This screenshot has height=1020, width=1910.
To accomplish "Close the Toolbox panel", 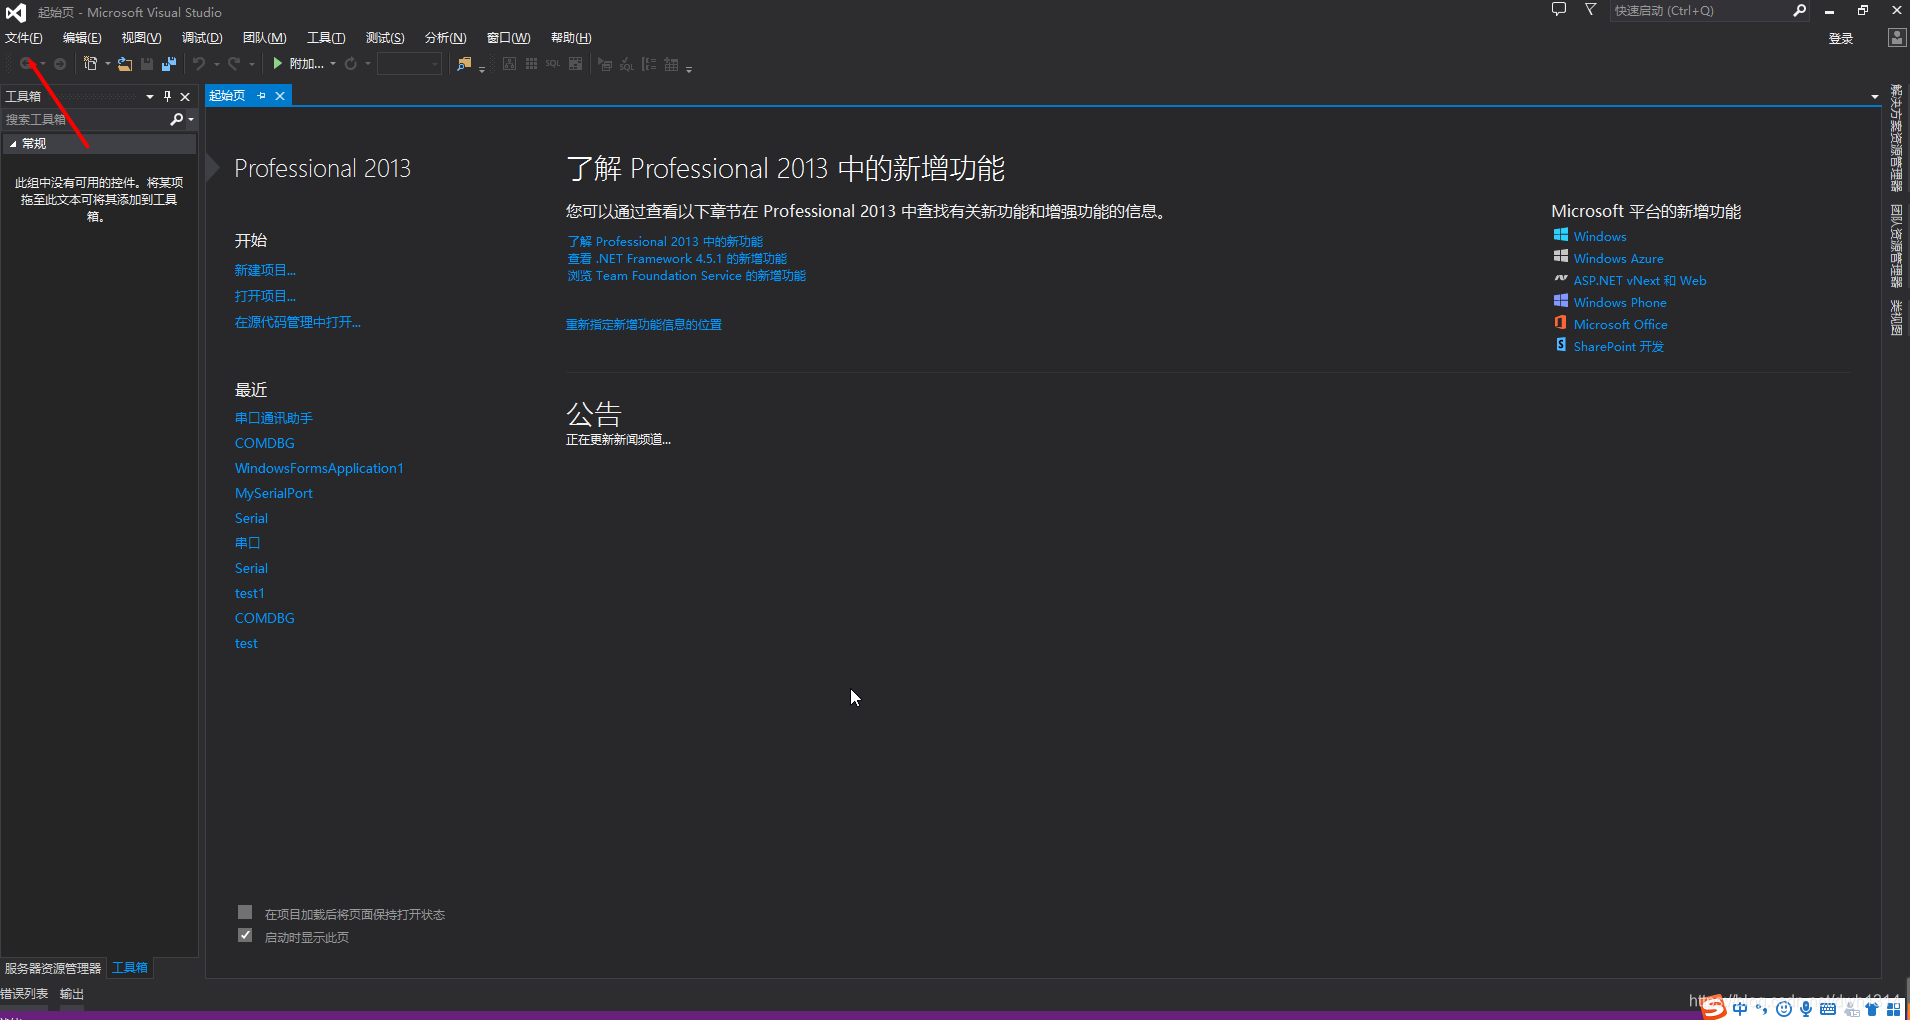I will (185, 96).
